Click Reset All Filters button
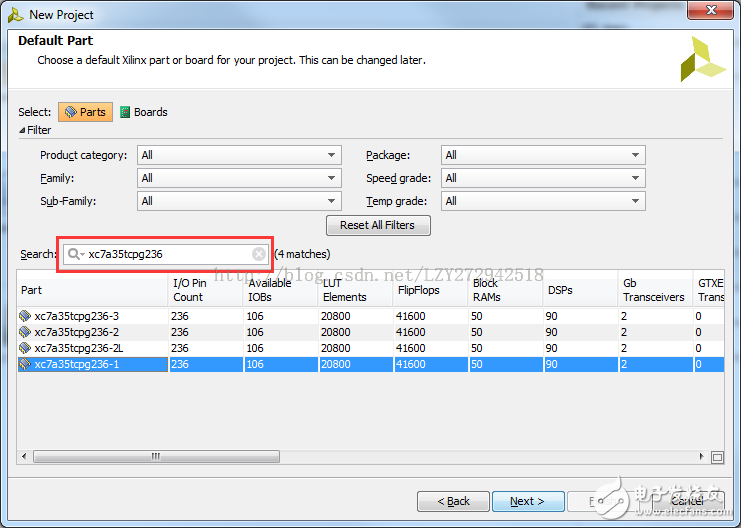Screen dimensions: 741x528 tap(378, 225)
